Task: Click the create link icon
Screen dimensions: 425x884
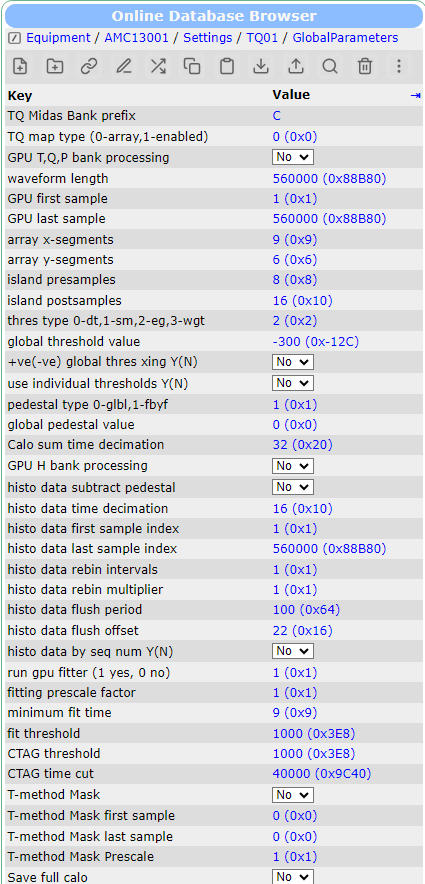Action: pyautogui.click(x=89, y=66)
